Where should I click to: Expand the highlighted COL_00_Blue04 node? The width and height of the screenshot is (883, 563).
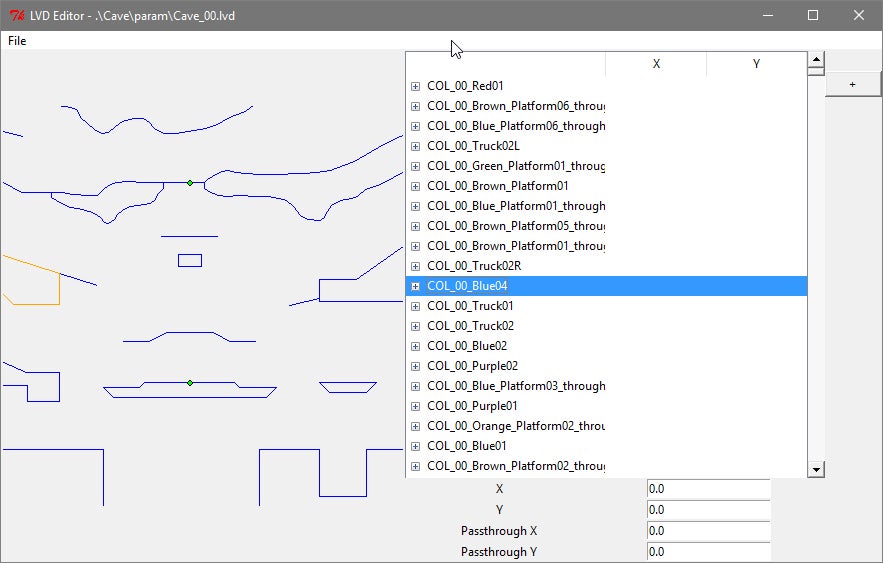point(415,286)
